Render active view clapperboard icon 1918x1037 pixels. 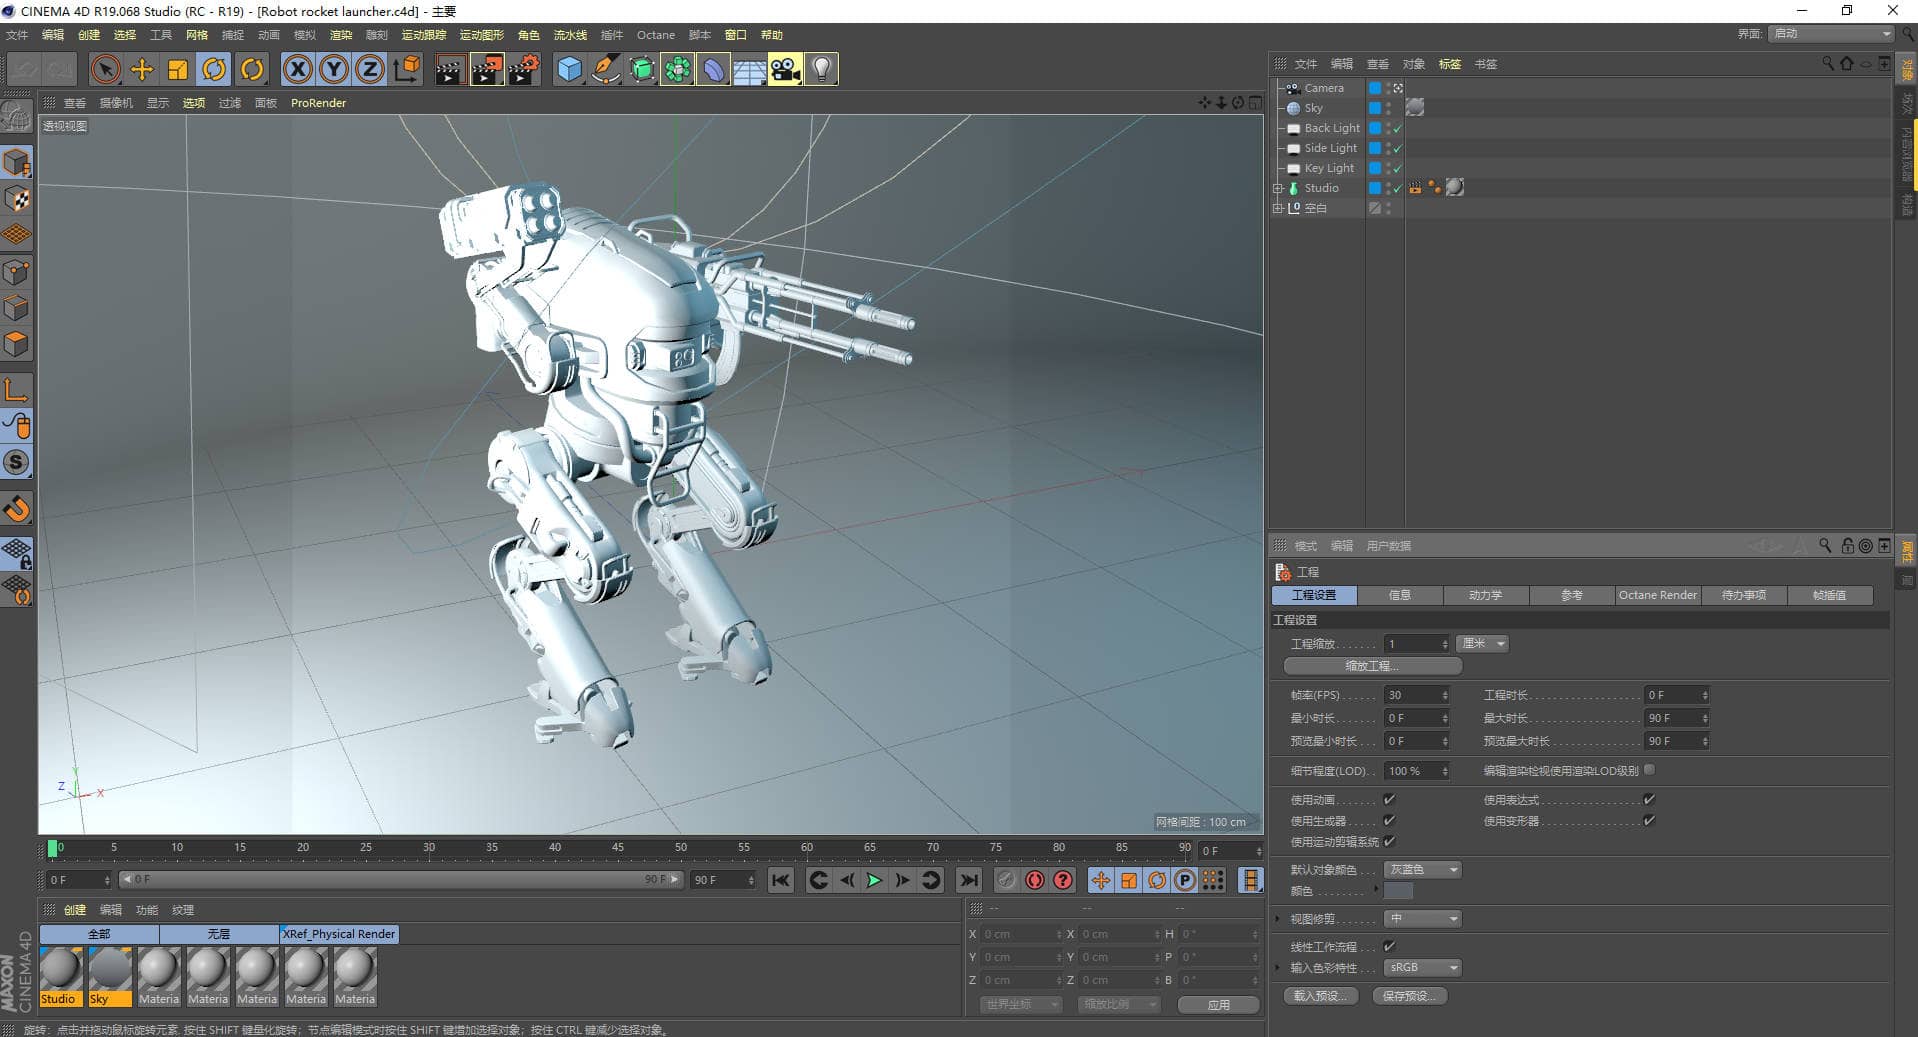450,69
